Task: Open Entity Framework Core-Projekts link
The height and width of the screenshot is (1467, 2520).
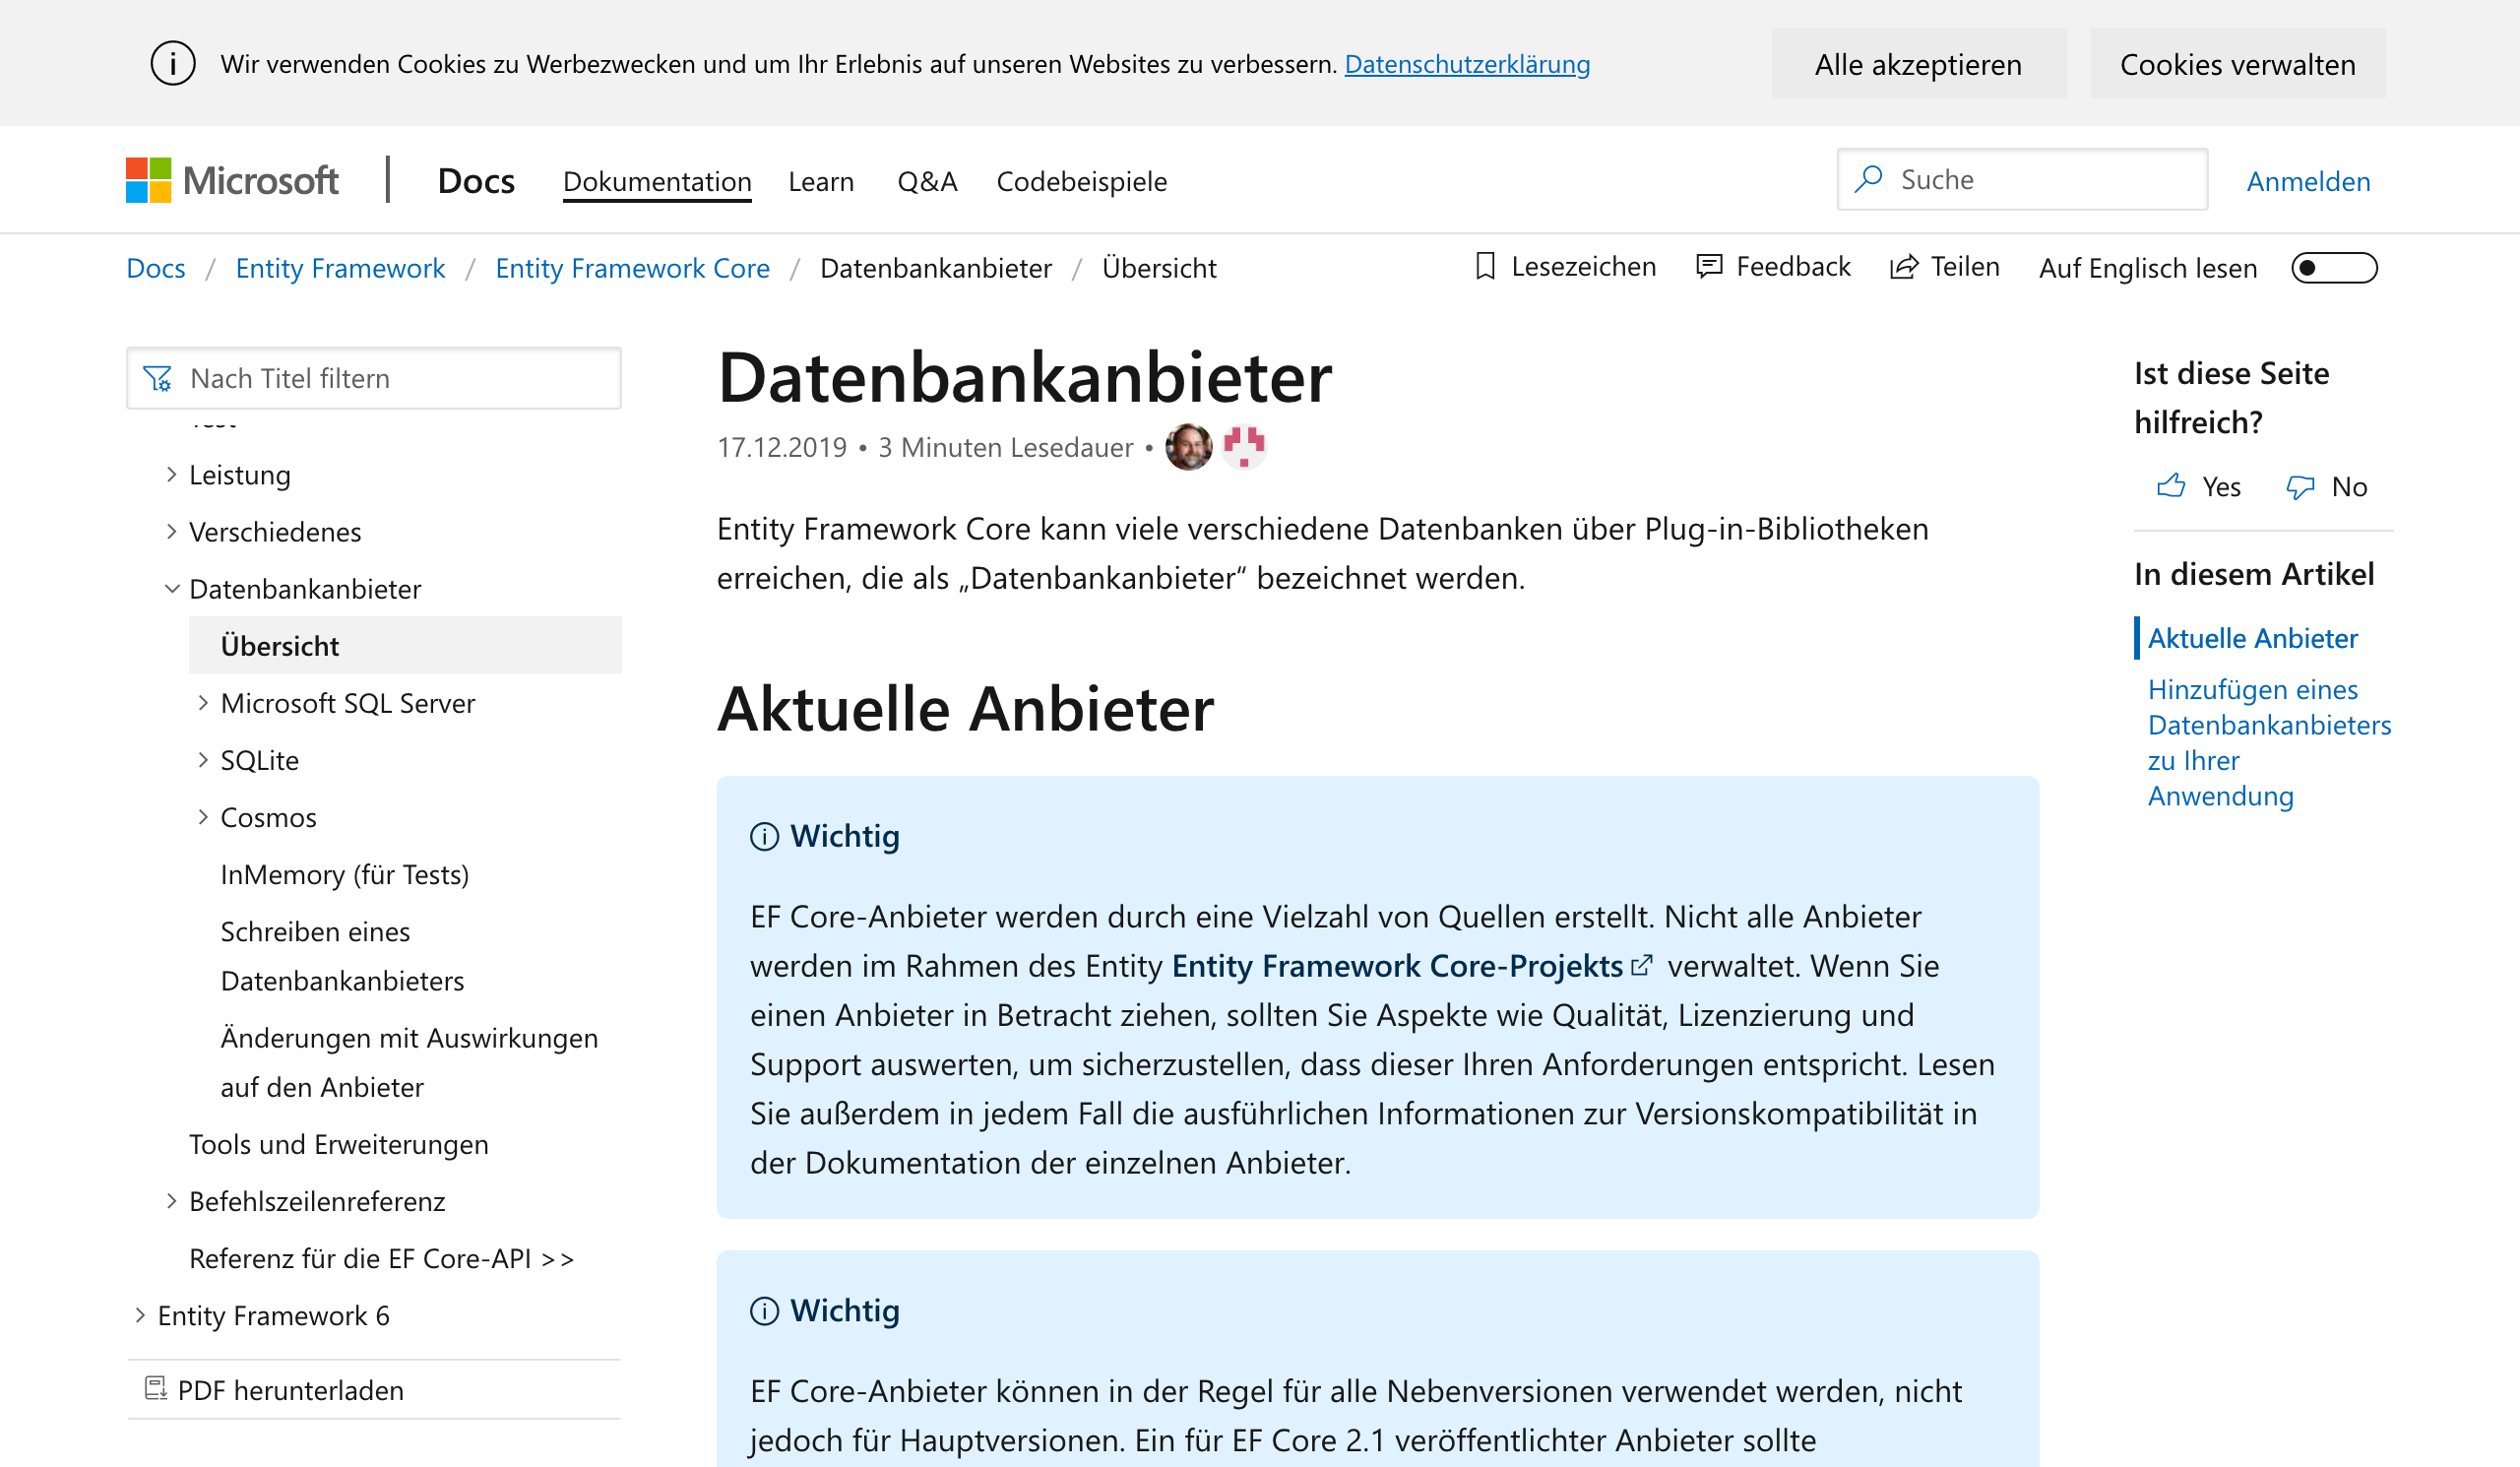Action: point(1397,965)
